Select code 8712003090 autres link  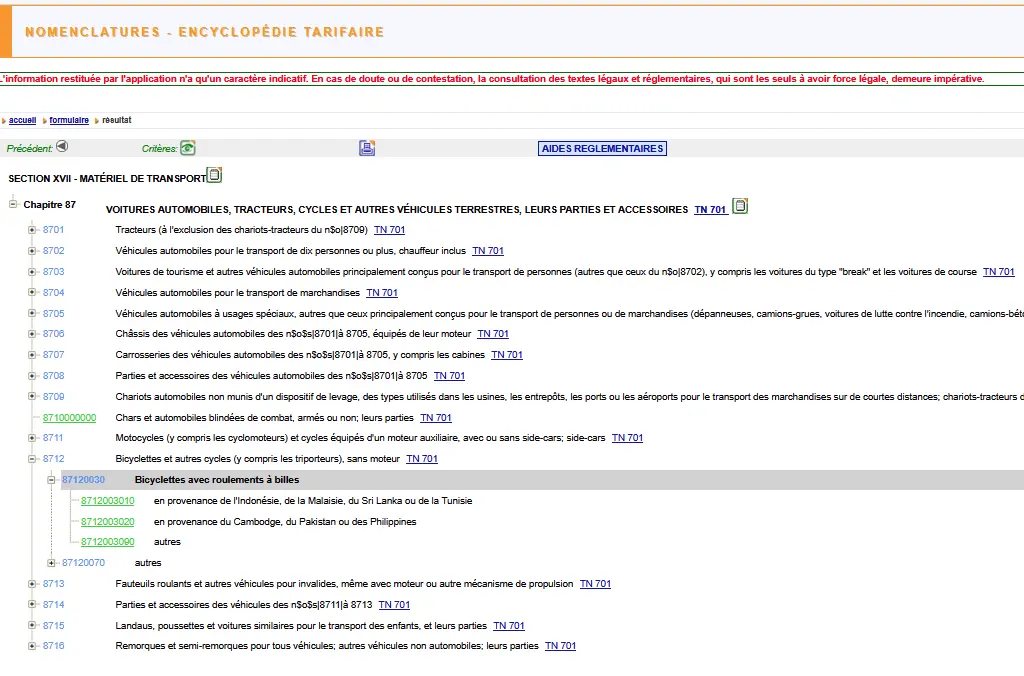tap(107, 542)
